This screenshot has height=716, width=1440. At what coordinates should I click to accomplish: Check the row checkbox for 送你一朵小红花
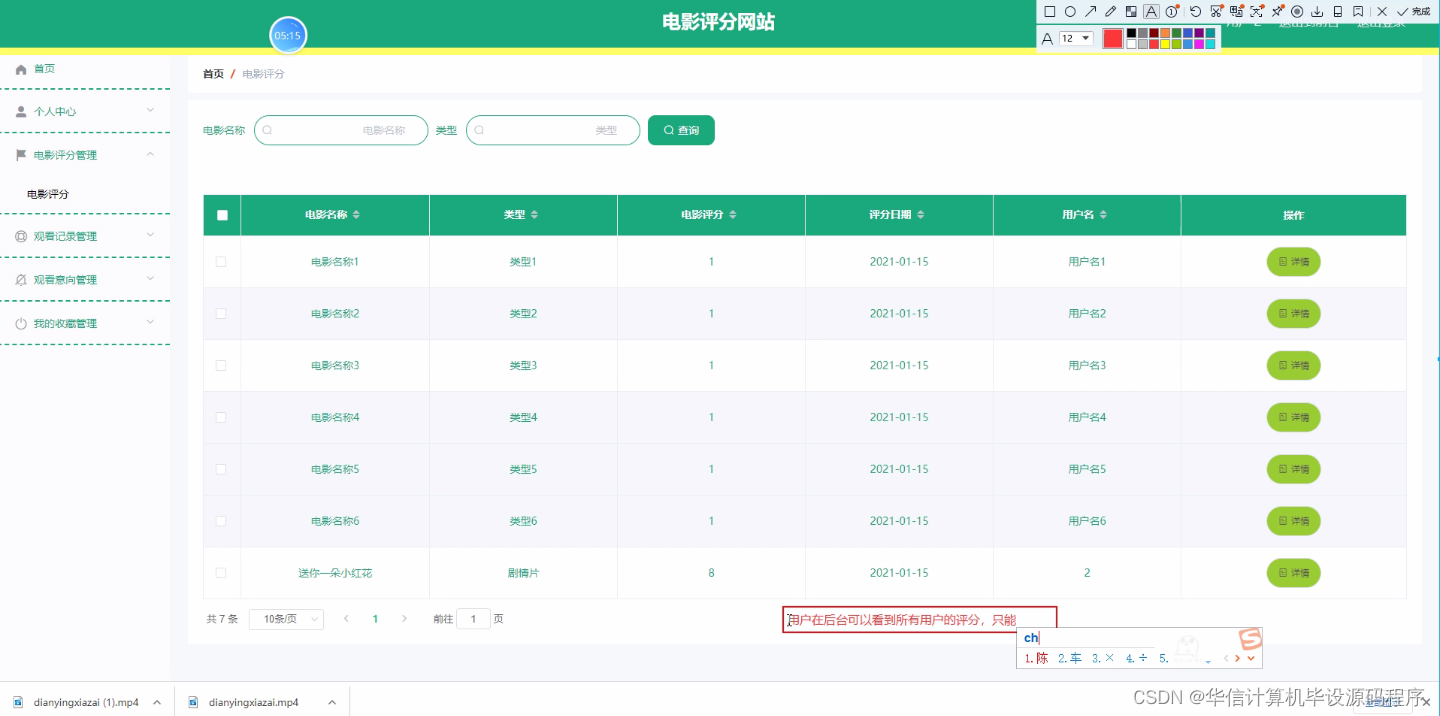[221, 572]
